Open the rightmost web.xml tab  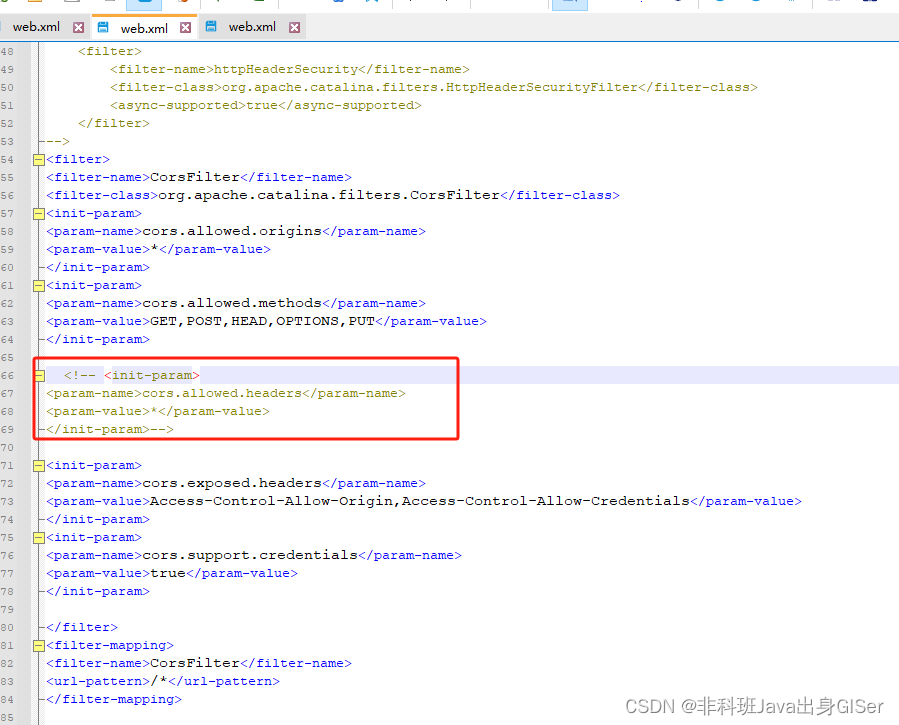coord(252,27)
